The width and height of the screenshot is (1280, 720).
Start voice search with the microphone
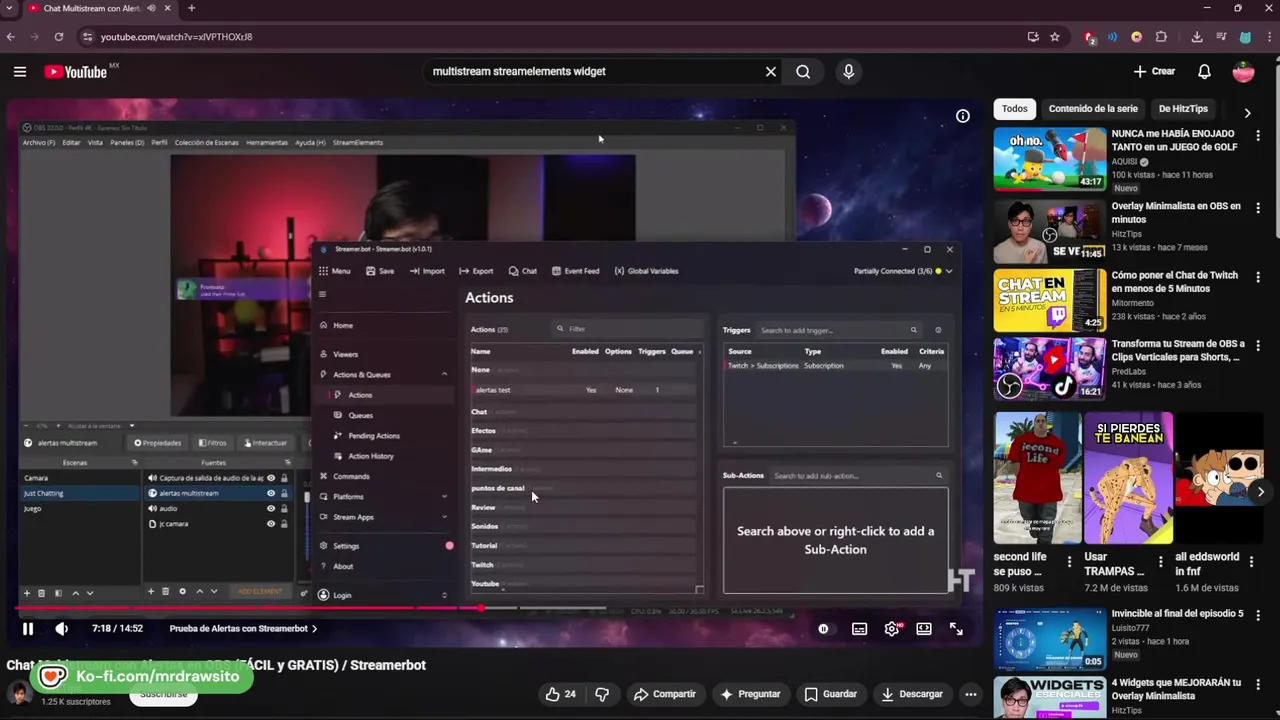coord(849,72)
